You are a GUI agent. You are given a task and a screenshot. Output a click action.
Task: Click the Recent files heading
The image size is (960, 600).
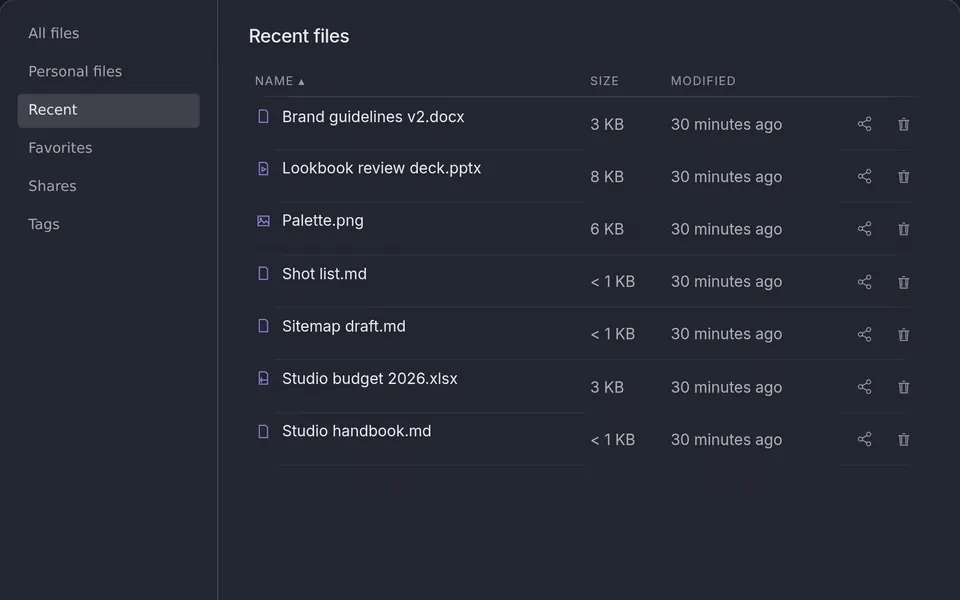(299, 36)
